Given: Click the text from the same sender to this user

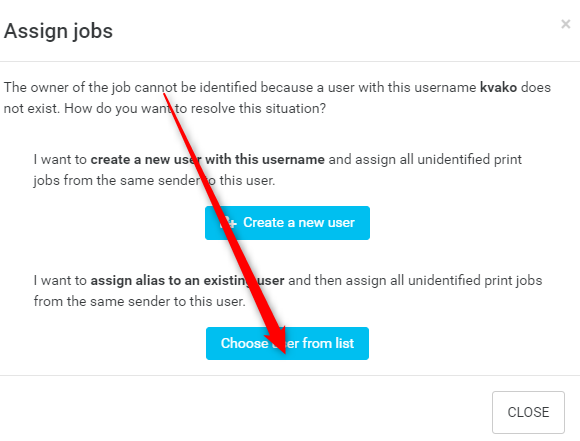Looking at the screenshot, I should 139,301.
